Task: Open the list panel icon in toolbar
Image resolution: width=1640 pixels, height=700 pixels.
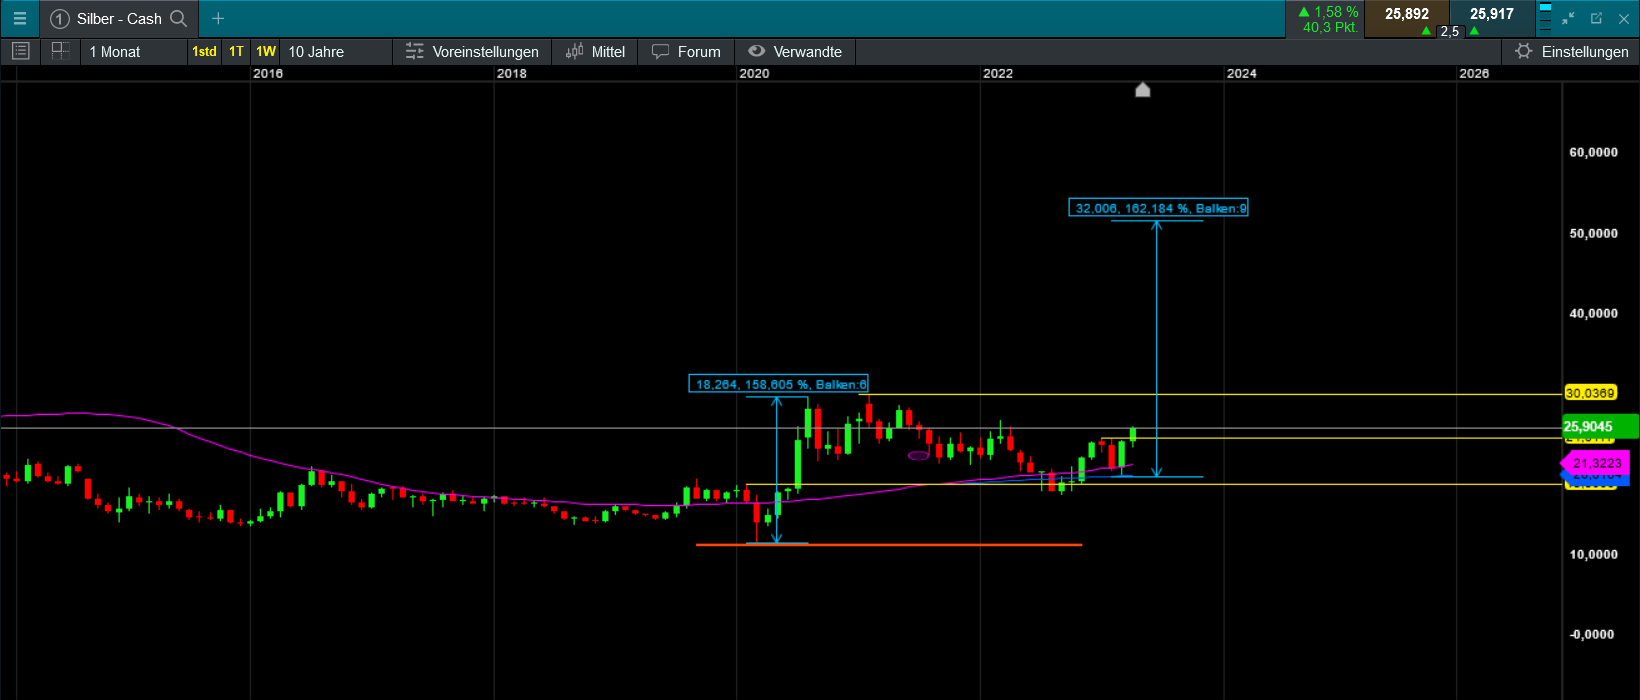Action: click(x=21, y=51)
